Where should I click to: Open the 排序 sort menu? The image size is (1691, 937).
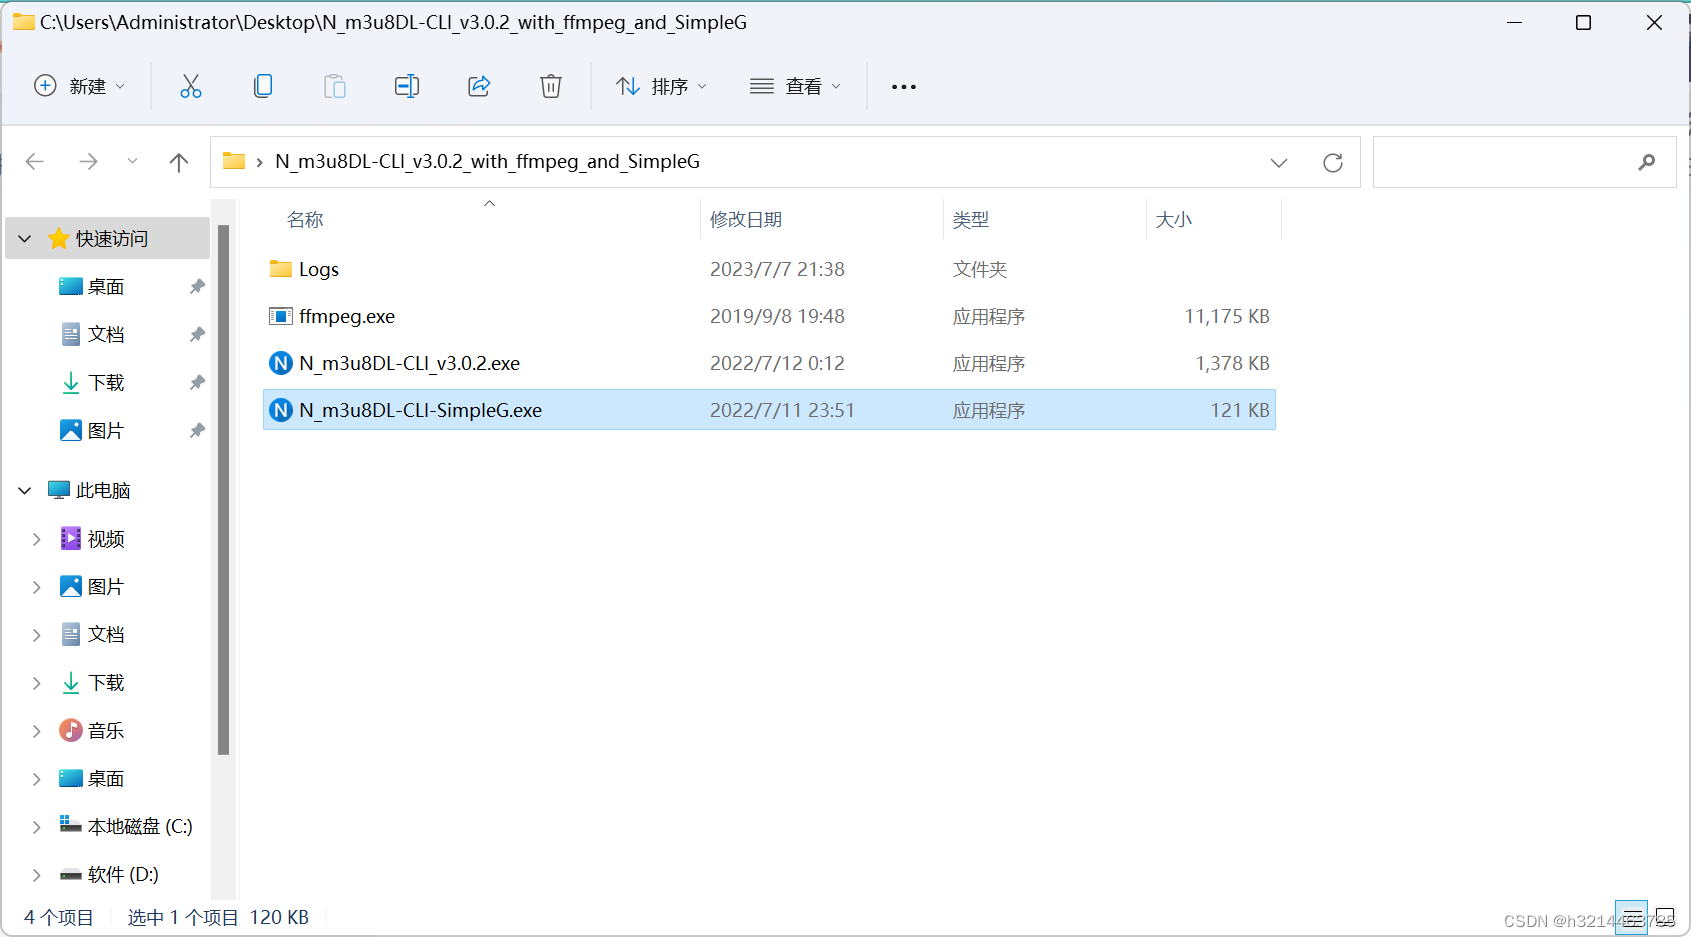coord(662,86)
